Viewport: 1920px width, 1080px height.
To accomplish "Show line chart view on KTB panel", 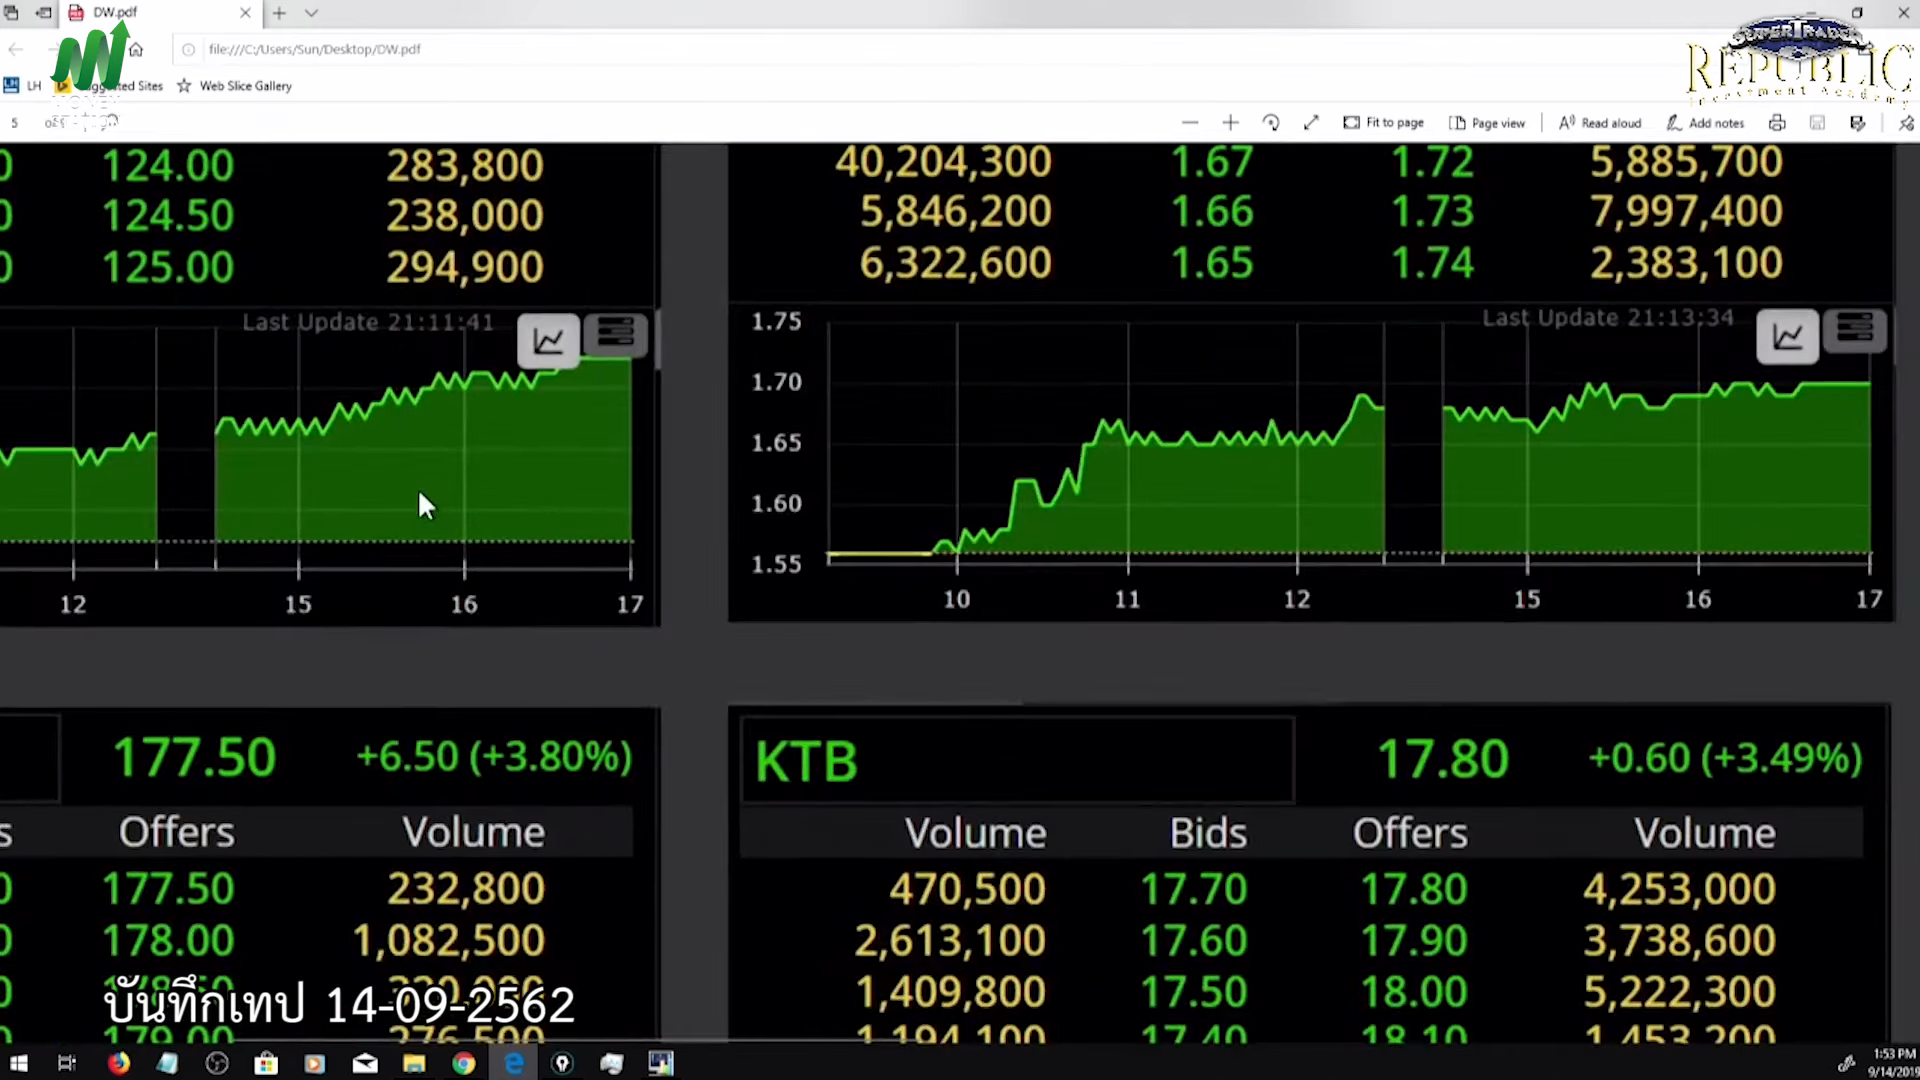I will click(1787, 337).
